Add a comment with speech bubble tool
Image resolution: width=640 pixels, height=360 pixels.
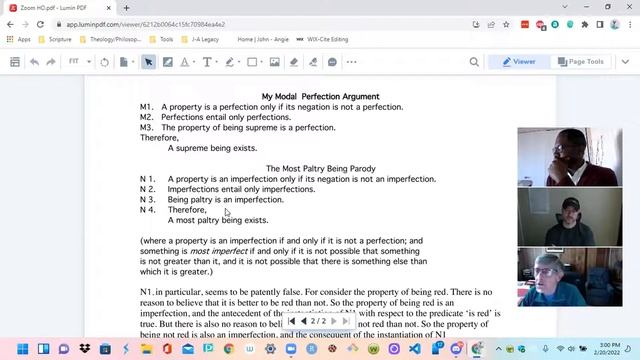332,62
